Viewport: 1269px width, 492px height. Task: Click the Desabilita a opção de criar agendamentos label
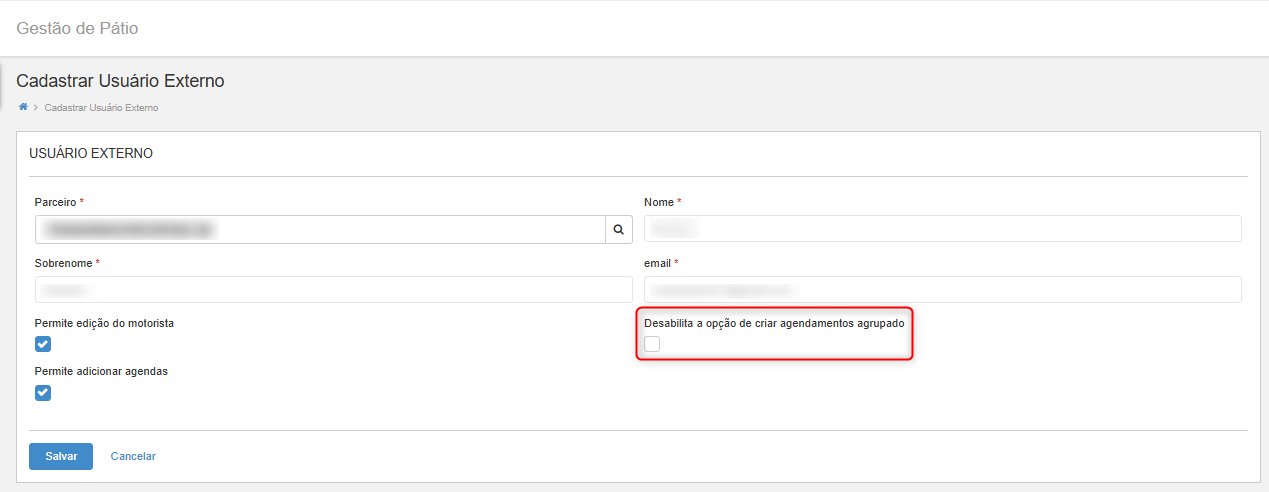774,323
